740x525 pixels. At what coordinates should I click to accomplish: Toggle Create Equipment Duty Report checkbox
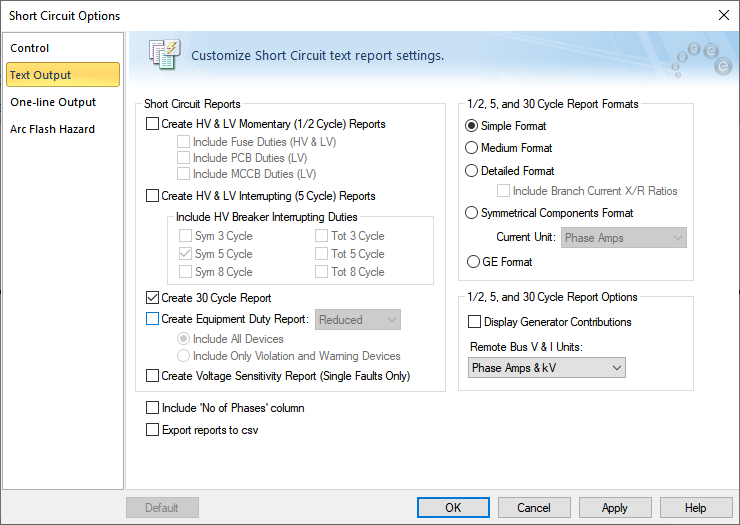[x=153, y=320]
